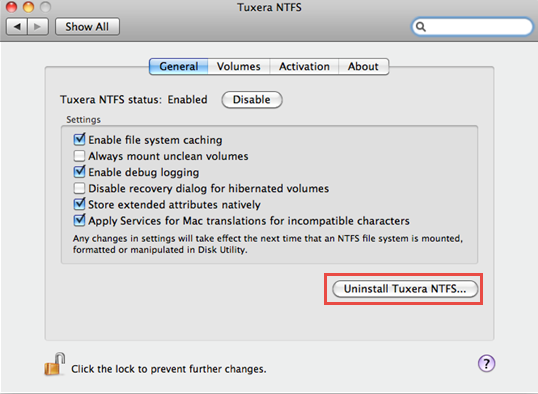Click the unlocked padlock icon
This screenshot has width=538, height=394.
[55, 364]
